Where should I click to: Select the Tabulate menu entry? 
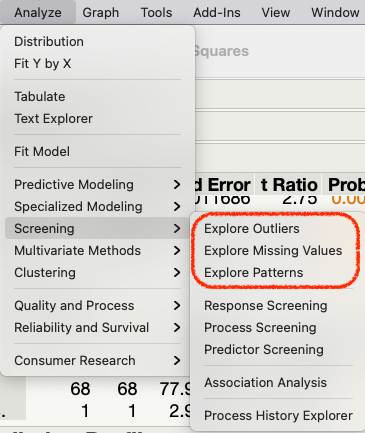(x=40, y=97)
